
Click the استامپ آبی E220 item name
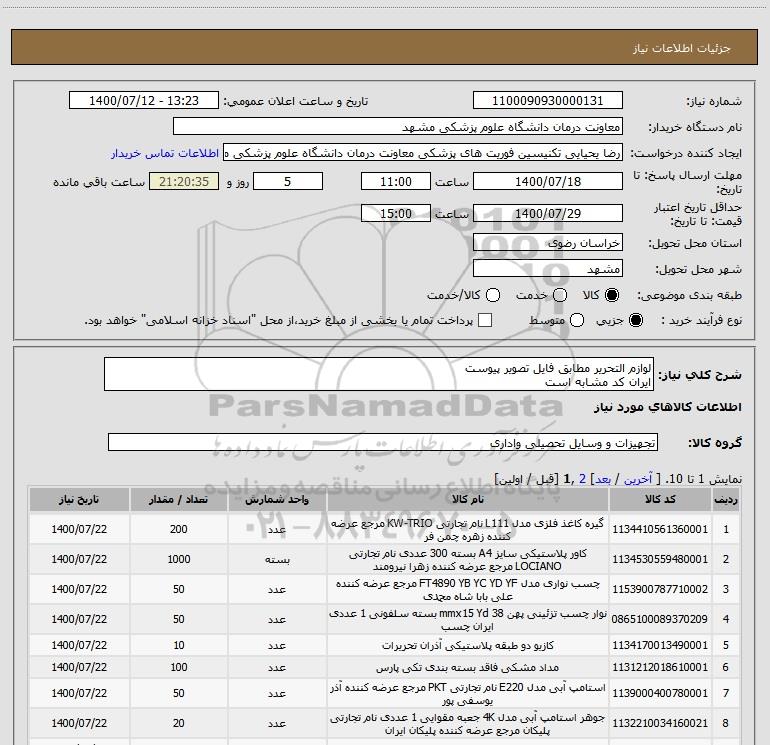468,693
